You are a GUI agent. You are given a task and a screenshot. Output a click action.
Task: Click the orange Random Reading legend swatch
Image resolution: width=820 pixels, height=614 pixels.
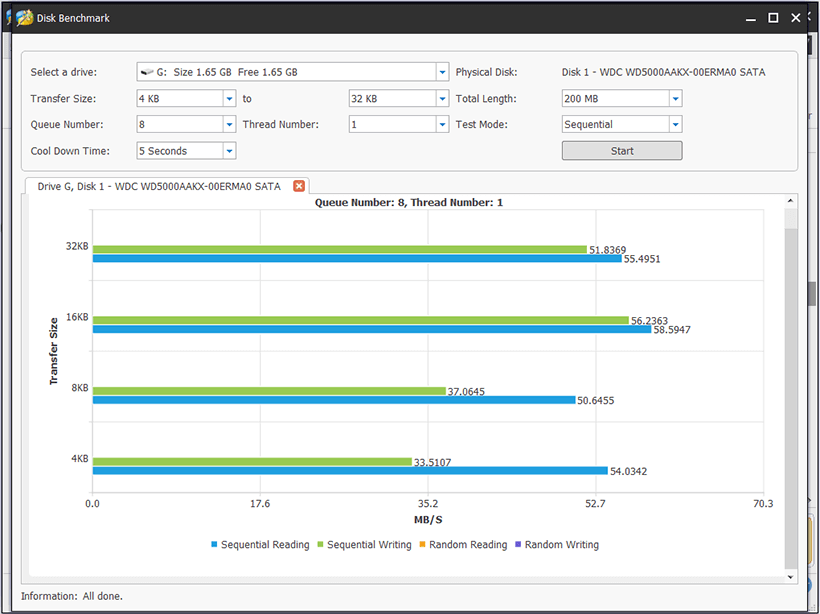[423, 544]
